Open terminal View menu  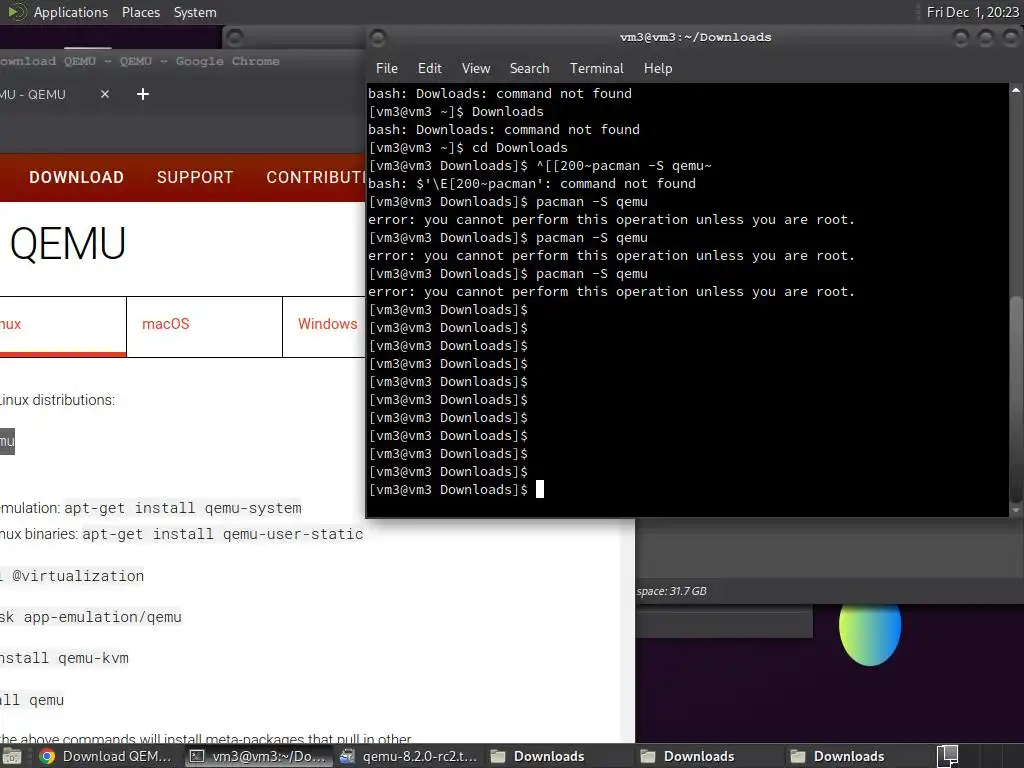(475, 69)
